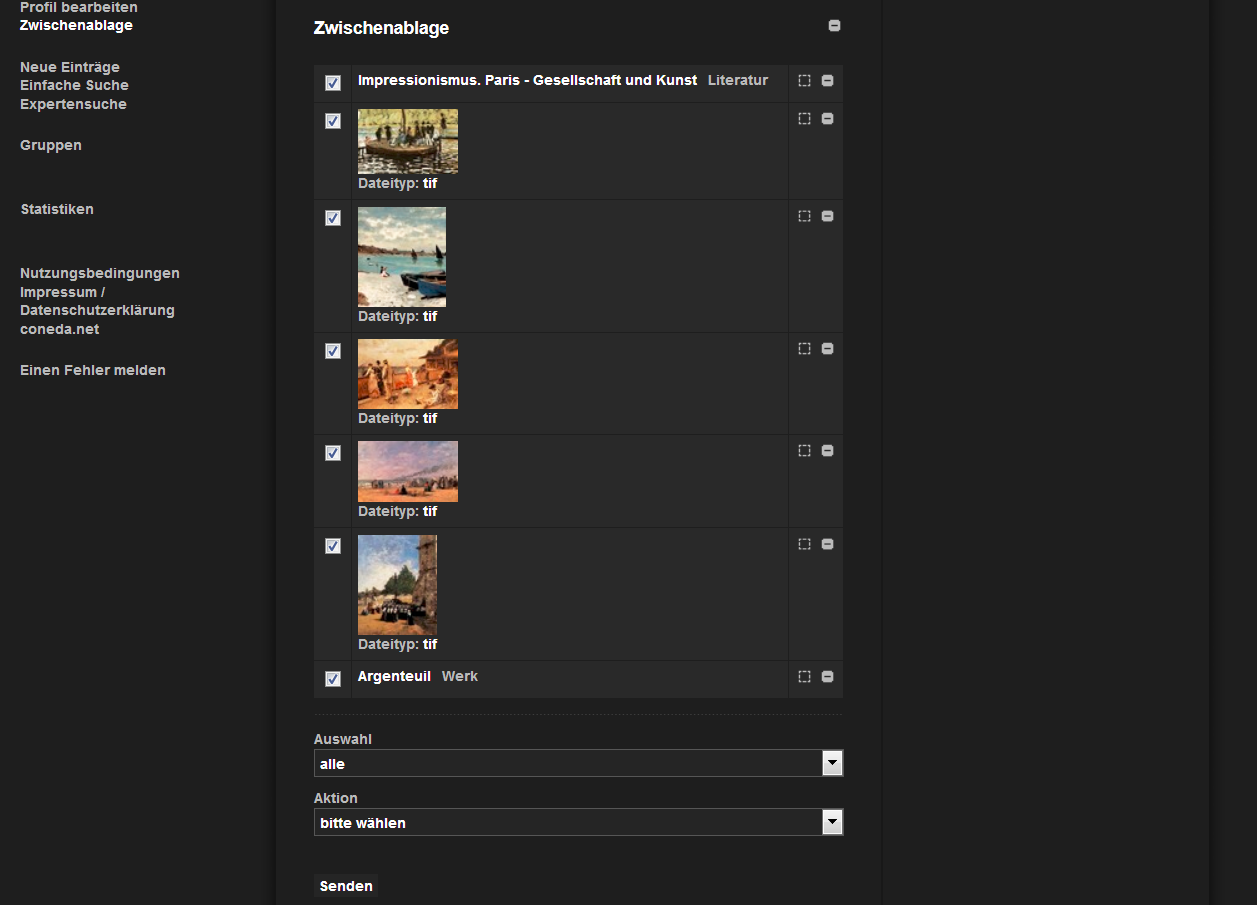The image size is (1257, 905).
Task: Remove the Argenteuil Werk entry via minus icon
Action: (x=827, y=677)
